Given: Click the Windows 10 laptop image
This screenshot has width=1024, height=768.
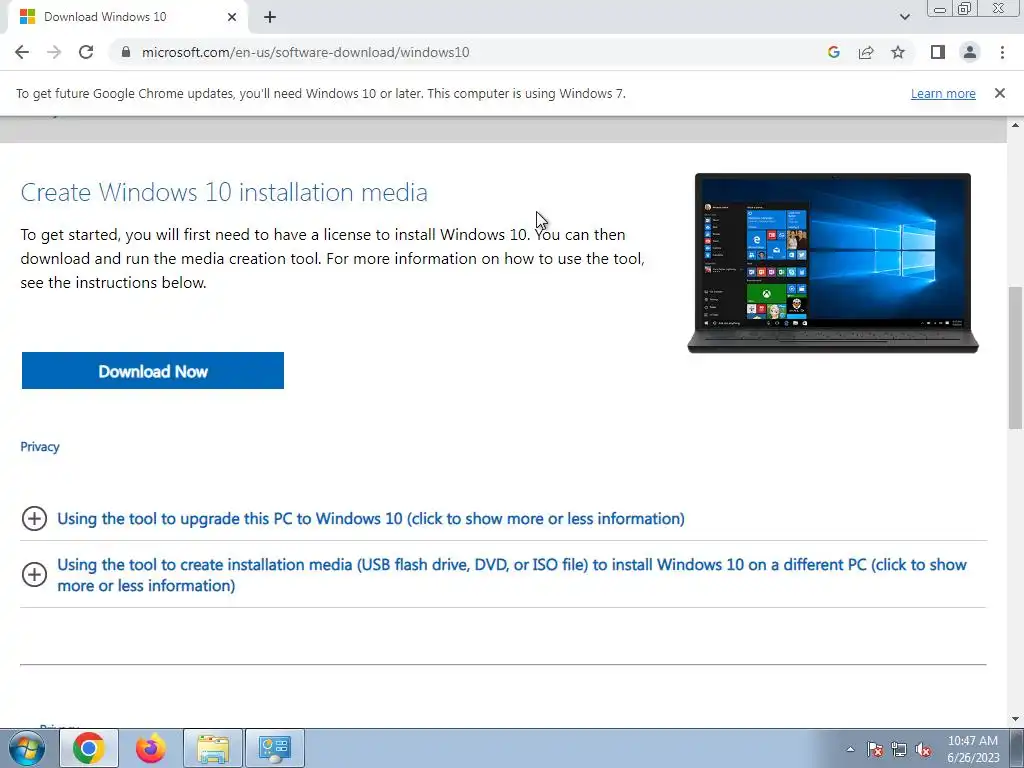Looking at the screenshot, I should coord(833,263).
